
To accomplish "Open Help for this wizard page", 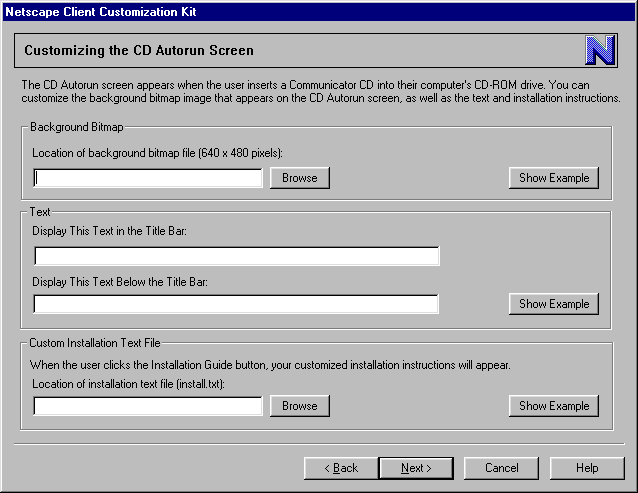I will 587,468.
